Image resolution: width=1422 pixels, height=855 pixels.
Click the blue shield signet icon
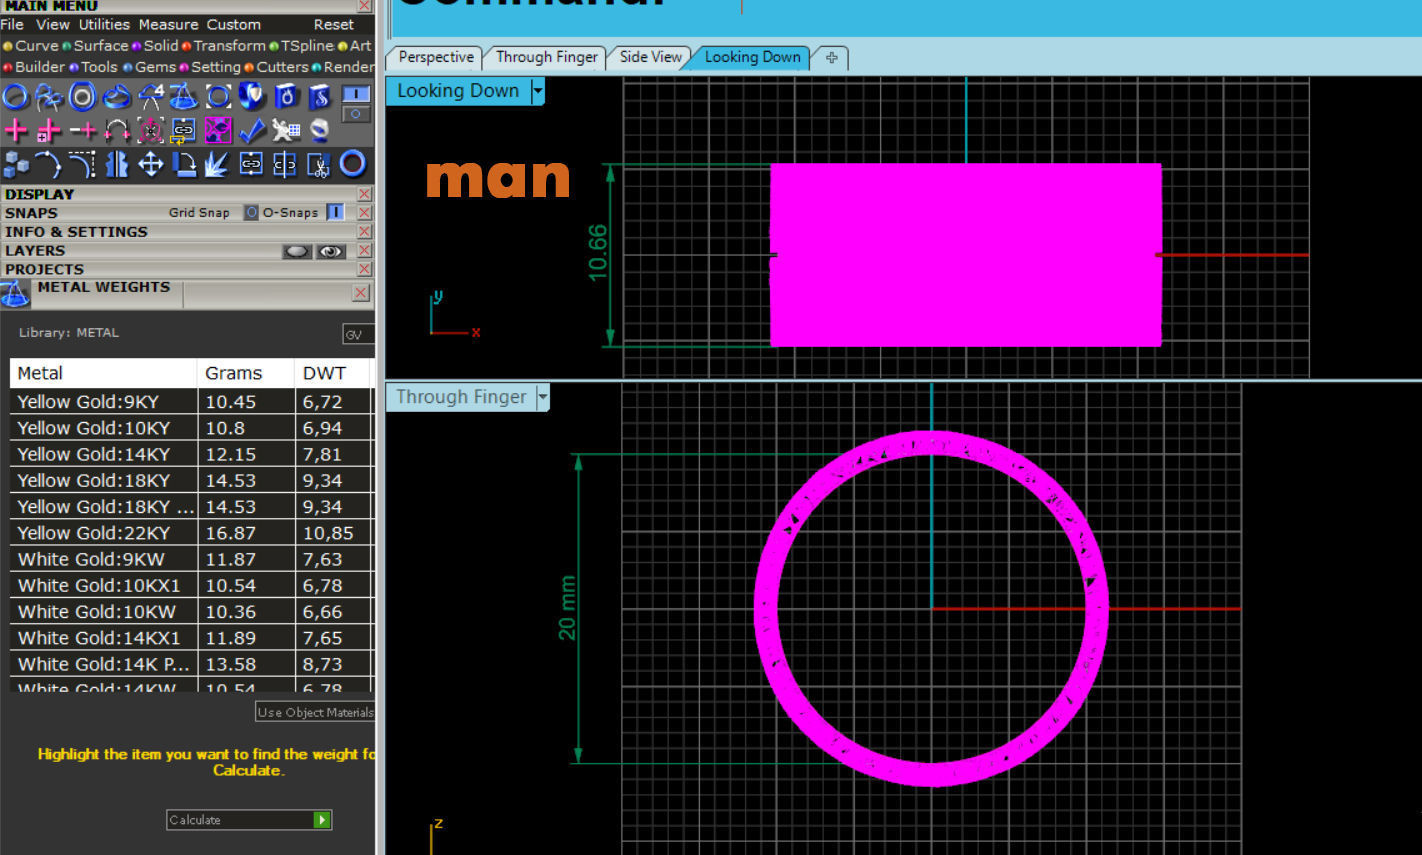click(252, 97)
